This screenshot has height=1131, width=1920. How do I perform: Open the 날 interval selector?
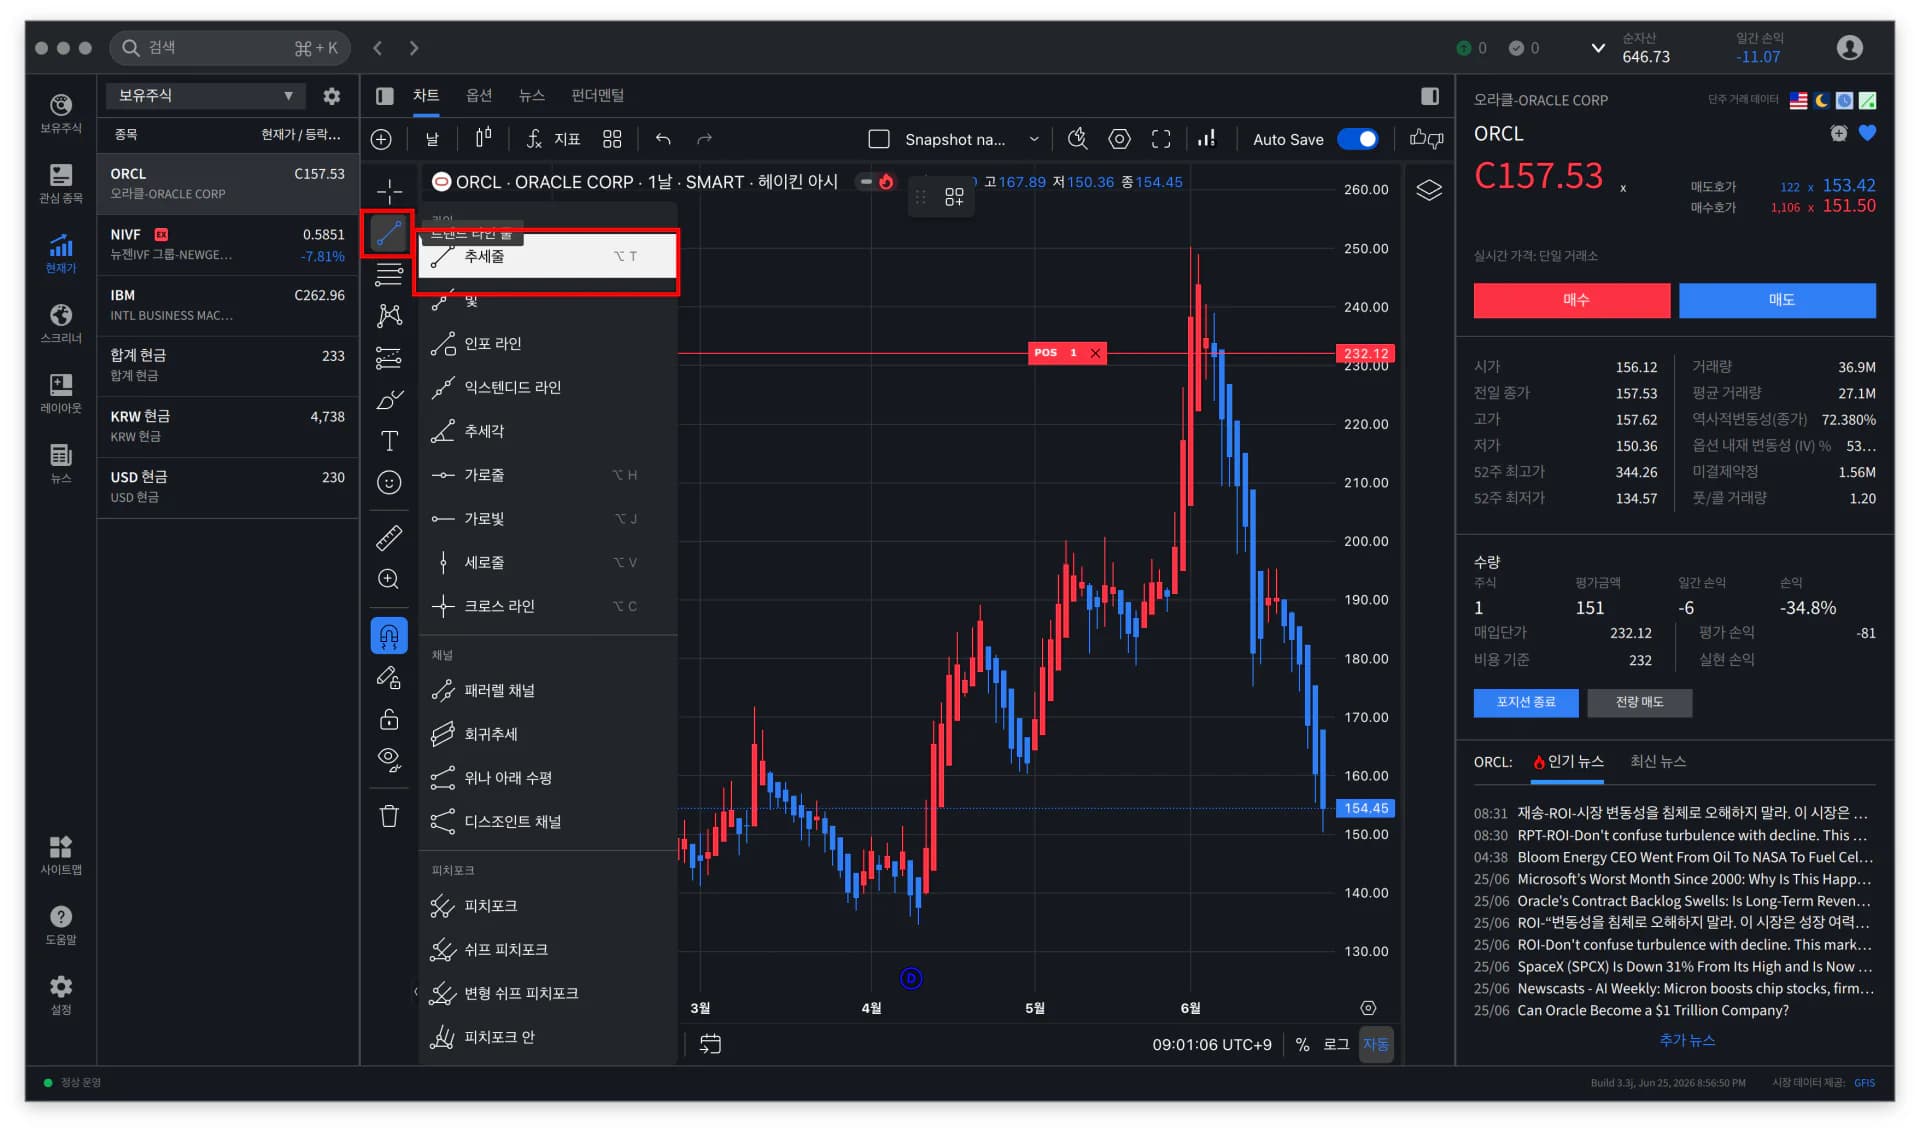(432, 139)
